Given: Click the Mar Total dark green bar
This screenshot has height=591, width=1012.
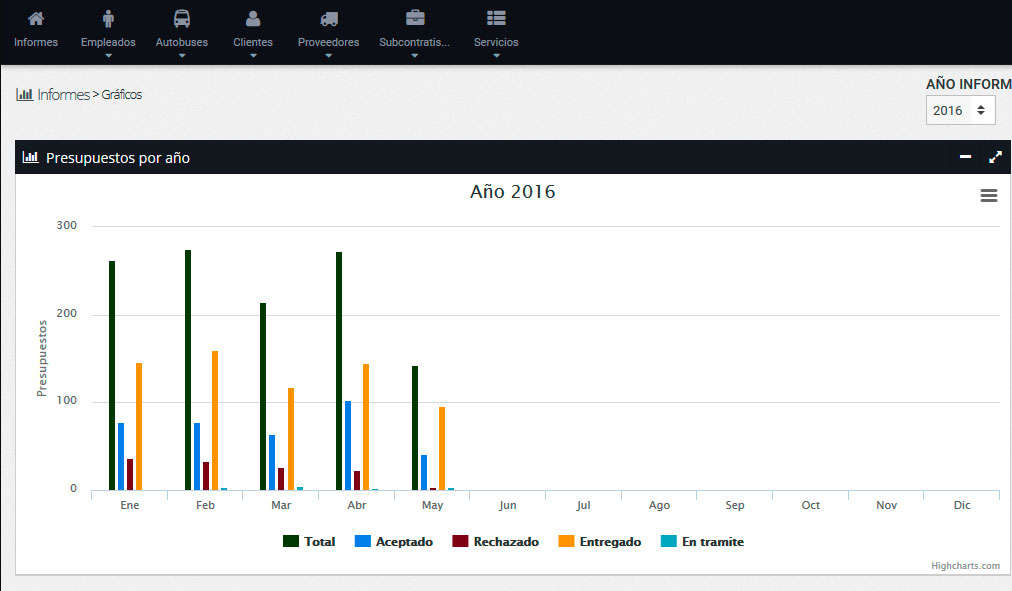Looking at the screenshot, I should [263, 396].
